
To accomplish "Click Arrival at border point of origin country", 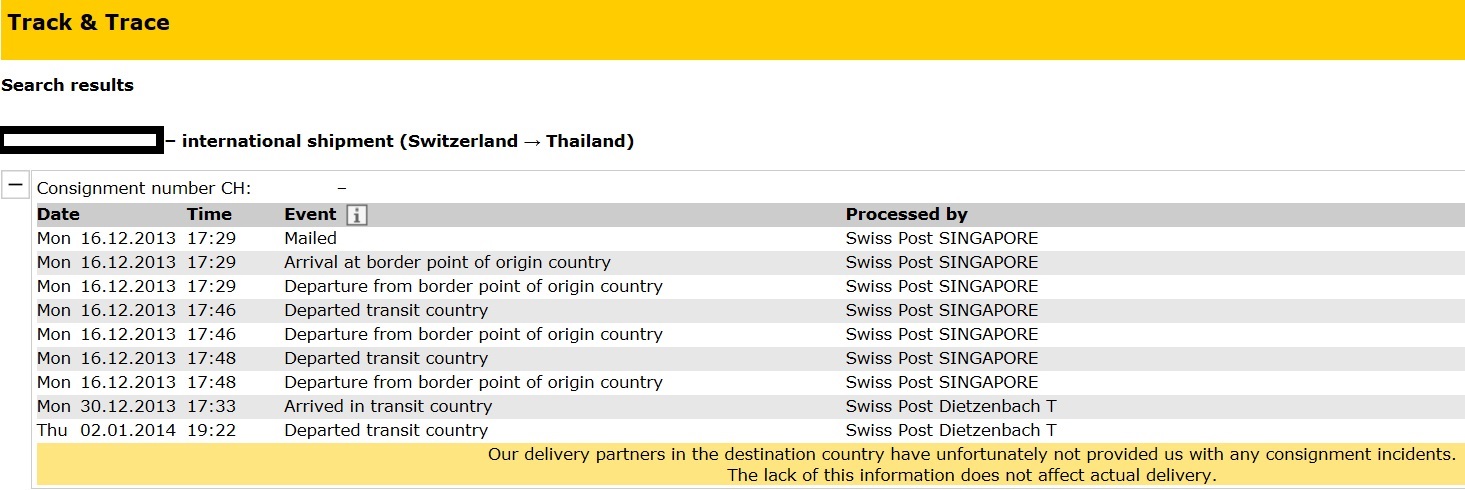I will pyautogui.click(x=447, y=263).
